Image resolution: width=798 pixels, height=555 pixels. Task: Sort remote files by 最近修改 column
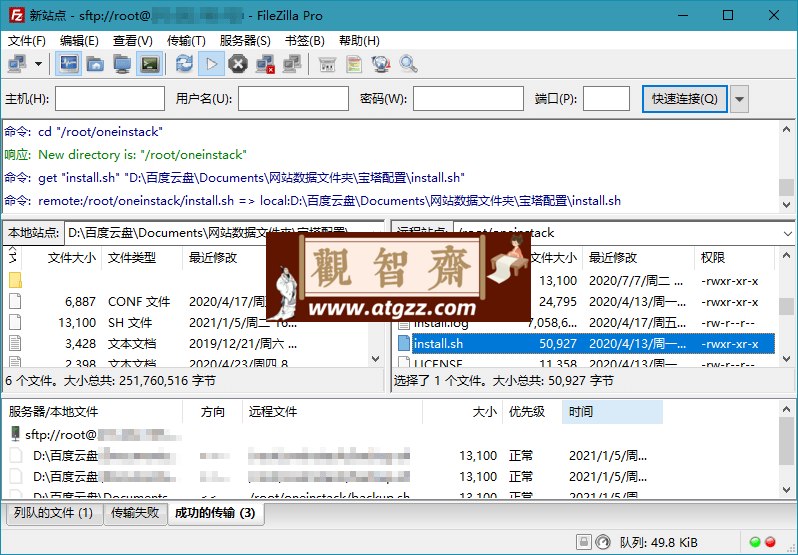pos(638,258)
